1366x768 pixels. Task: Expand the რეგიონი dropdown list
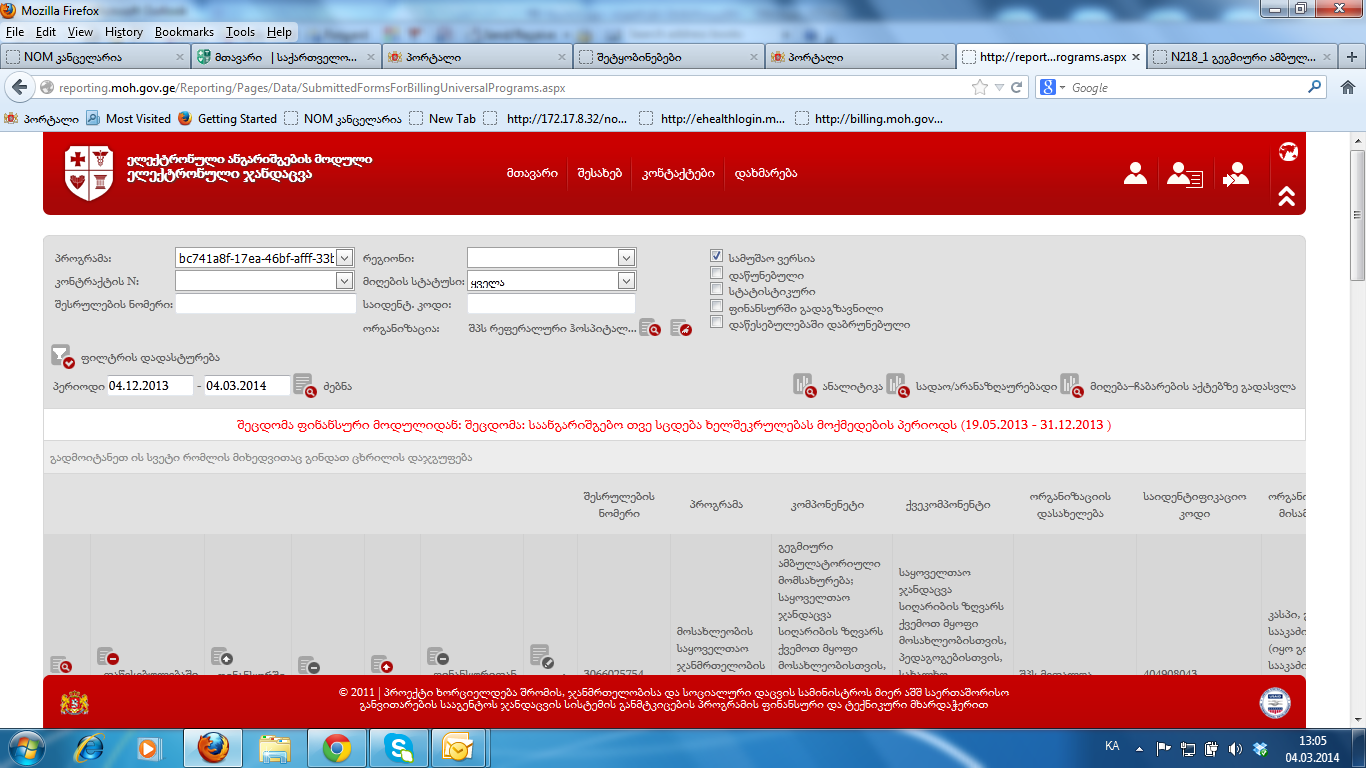(626, 258)
